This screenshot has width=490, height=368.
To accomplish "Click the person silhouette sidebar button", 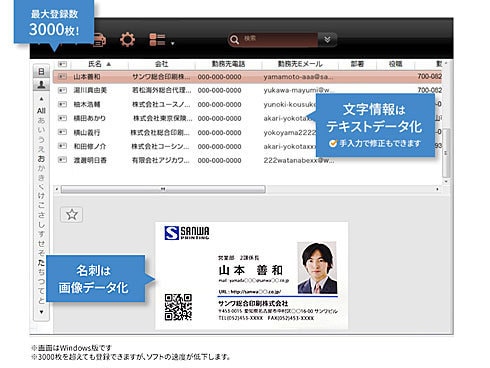I will [41, 85].
